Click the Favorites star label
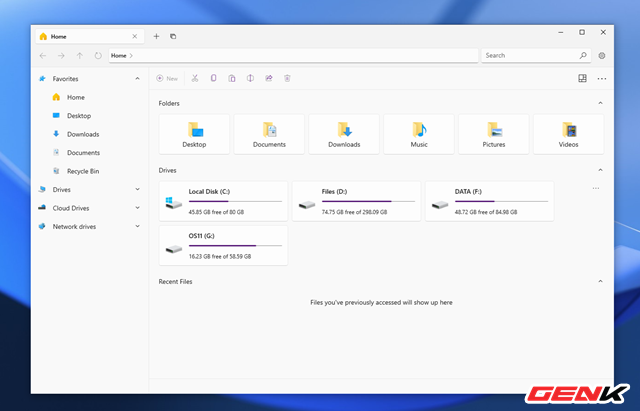 (x=65, y=79)
